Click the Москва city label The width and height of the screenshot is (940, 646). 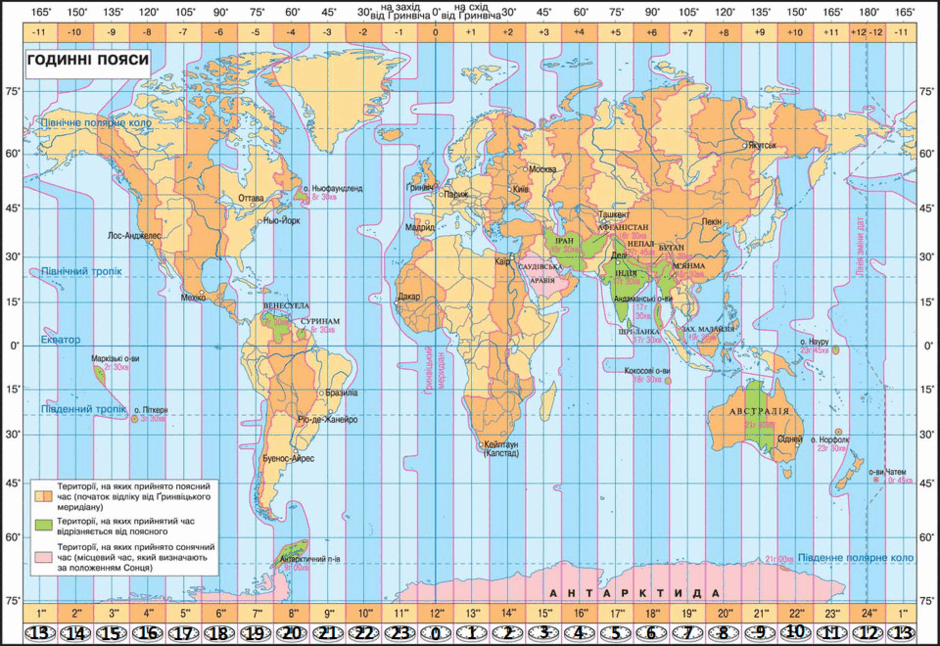point(543,169)
